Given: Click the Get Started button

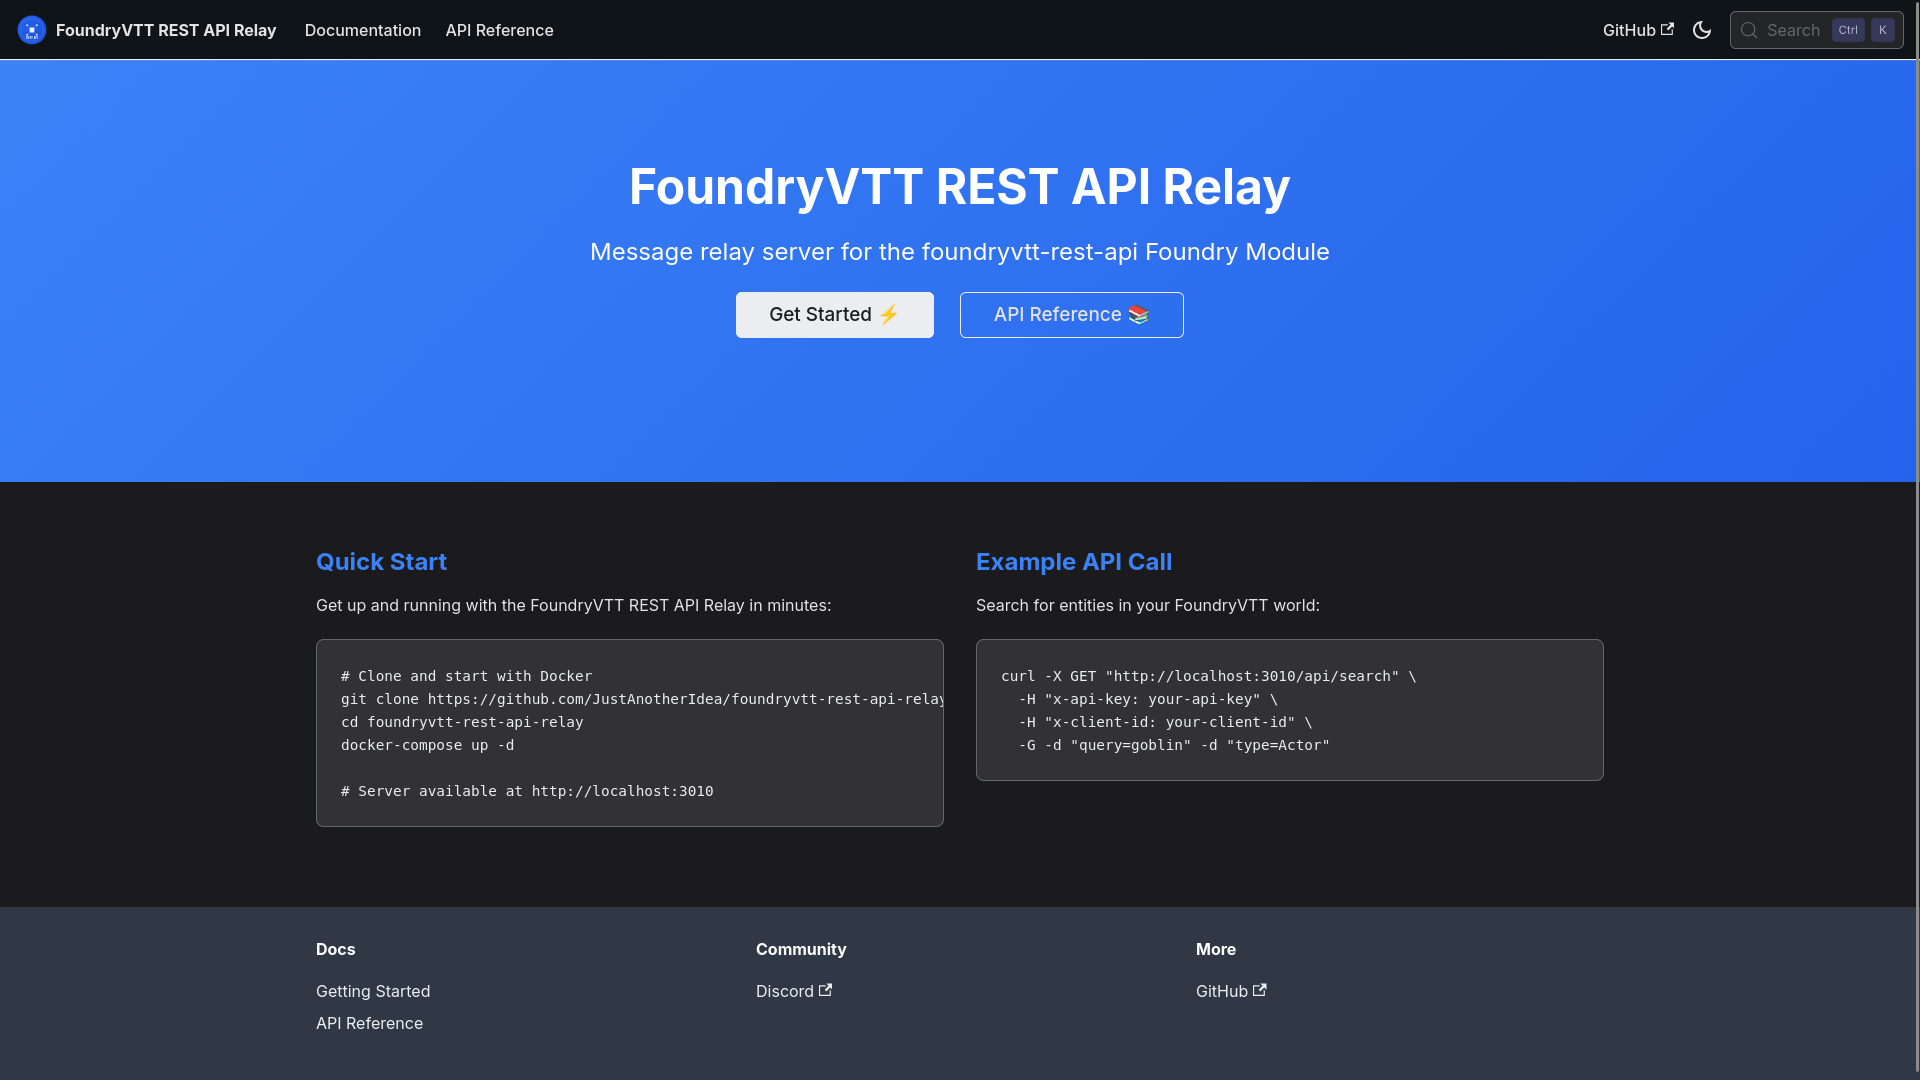Looking at the screenshot, I should 834,314.
